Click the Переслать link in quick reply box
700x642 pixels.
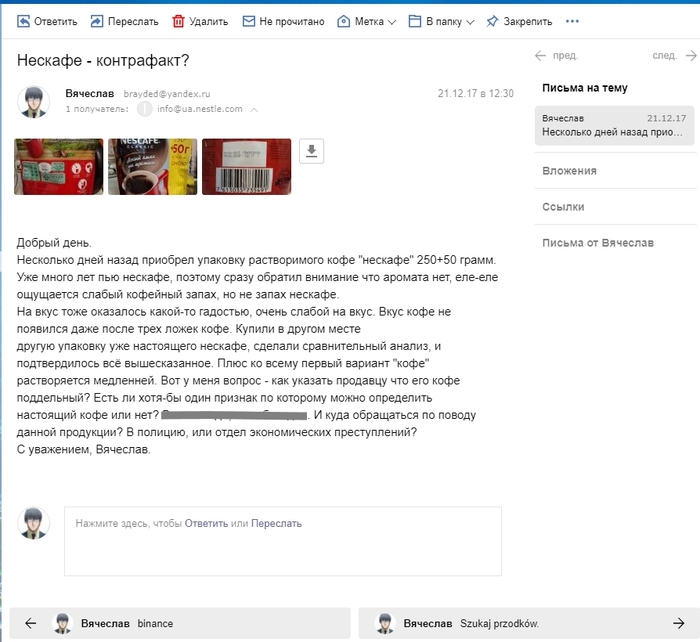click(276, 523)
